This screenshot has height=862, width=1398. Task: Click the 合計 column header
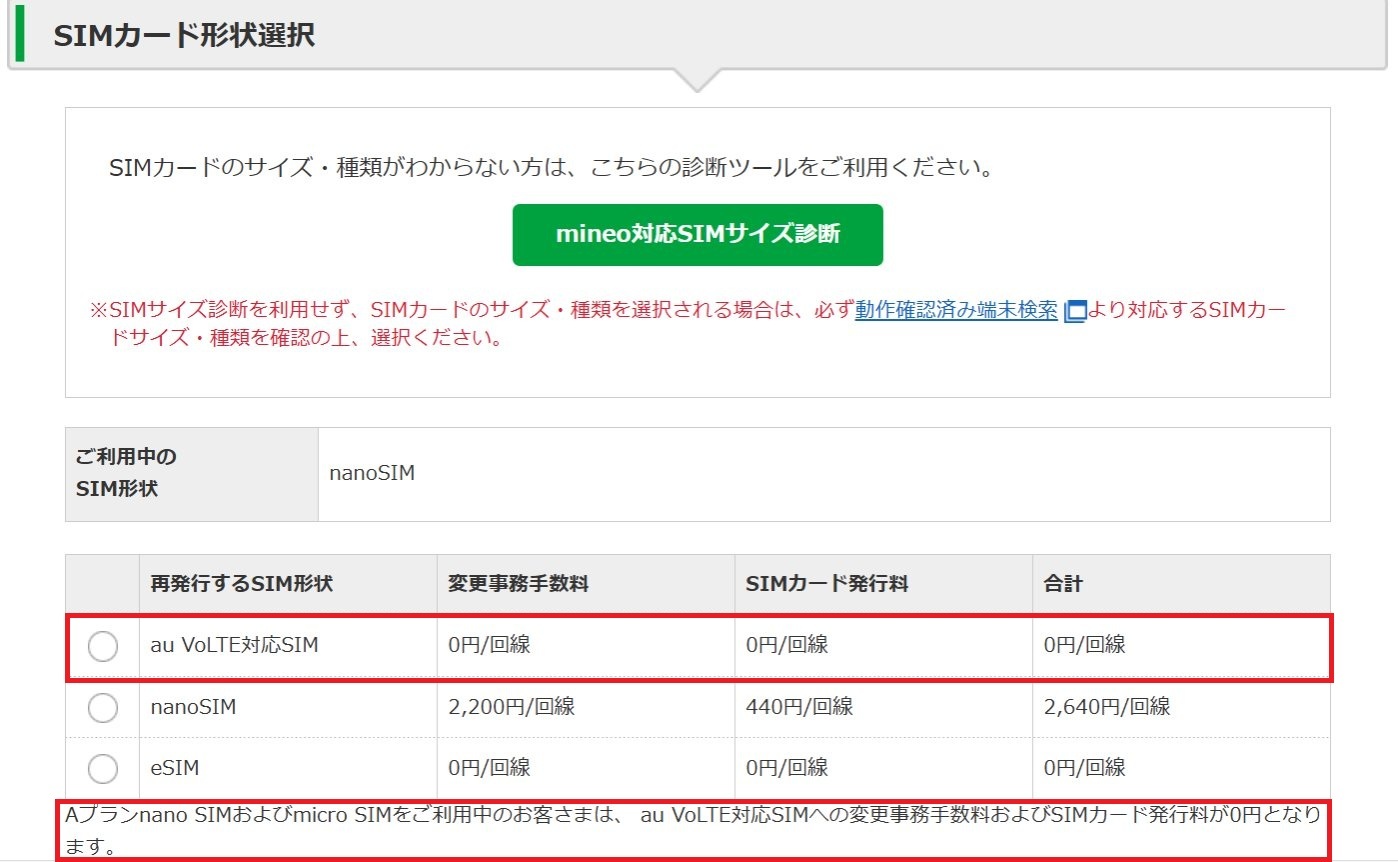click(1063, 584)
